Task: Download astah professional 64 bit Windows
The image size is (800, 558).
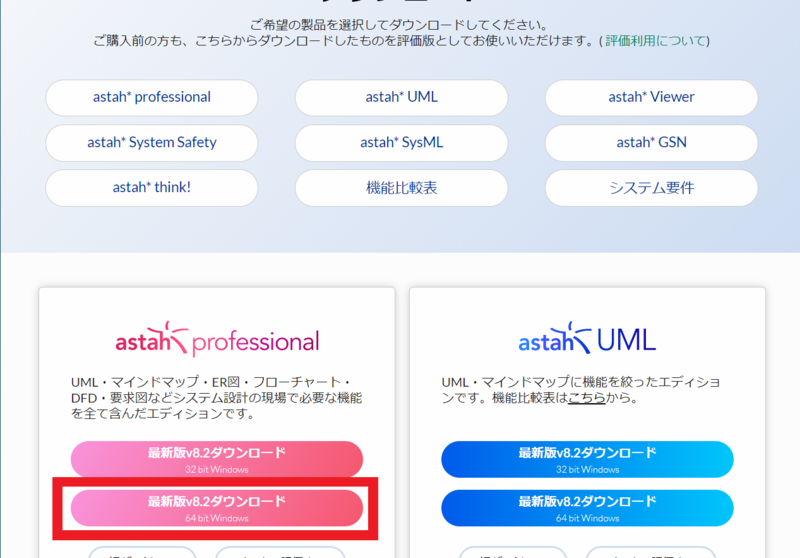Action: 217,508
